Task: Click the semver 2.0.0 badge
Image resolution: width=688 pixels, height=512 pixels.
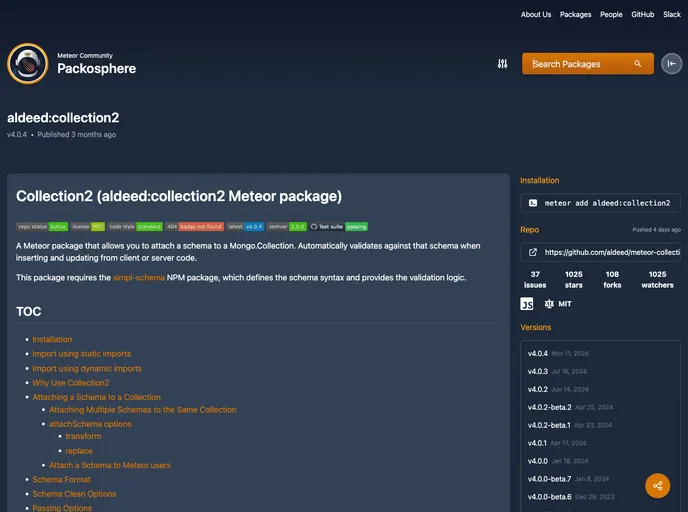Action: 287,226
